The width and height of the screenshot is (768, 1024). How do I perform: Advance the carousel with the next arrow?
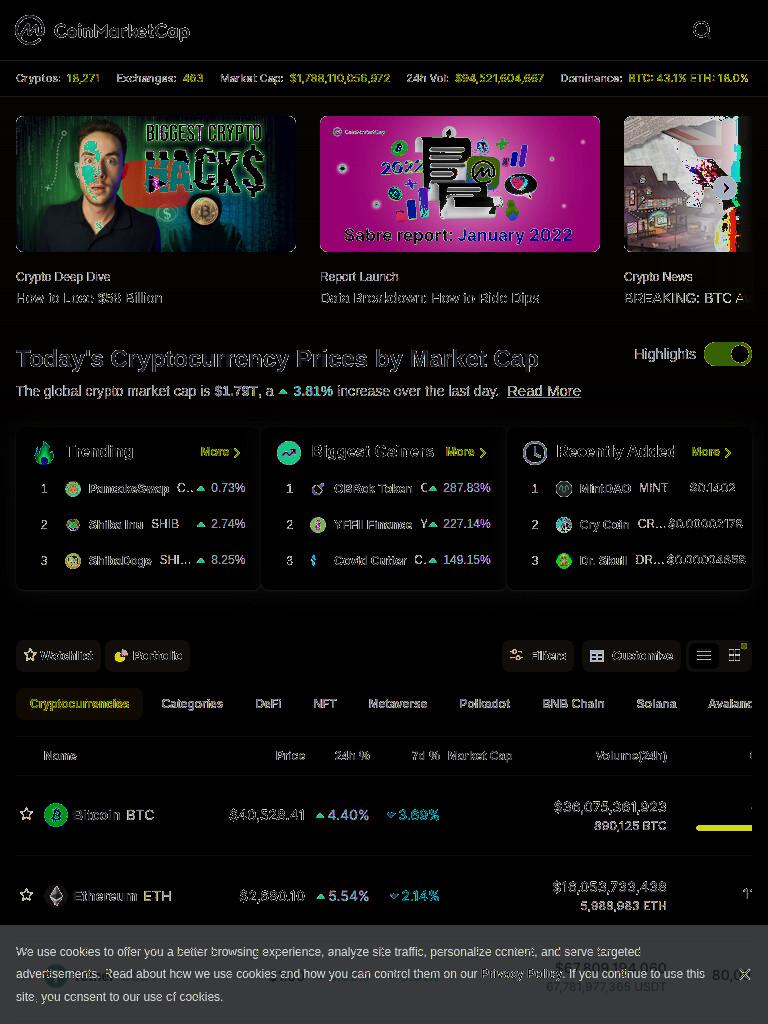point(726,187)
